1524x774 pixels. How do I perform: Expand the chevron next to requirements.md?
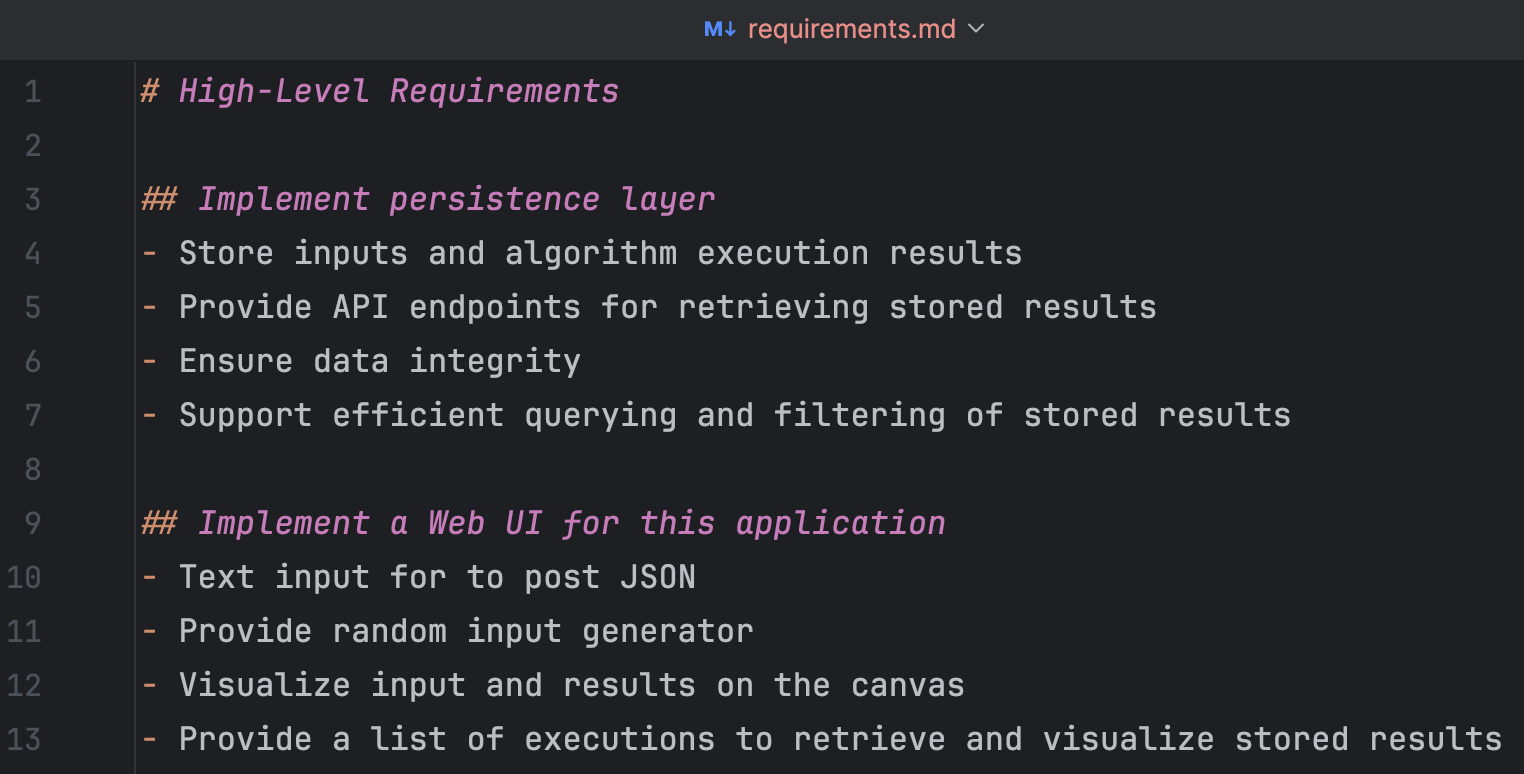[977, 29]
